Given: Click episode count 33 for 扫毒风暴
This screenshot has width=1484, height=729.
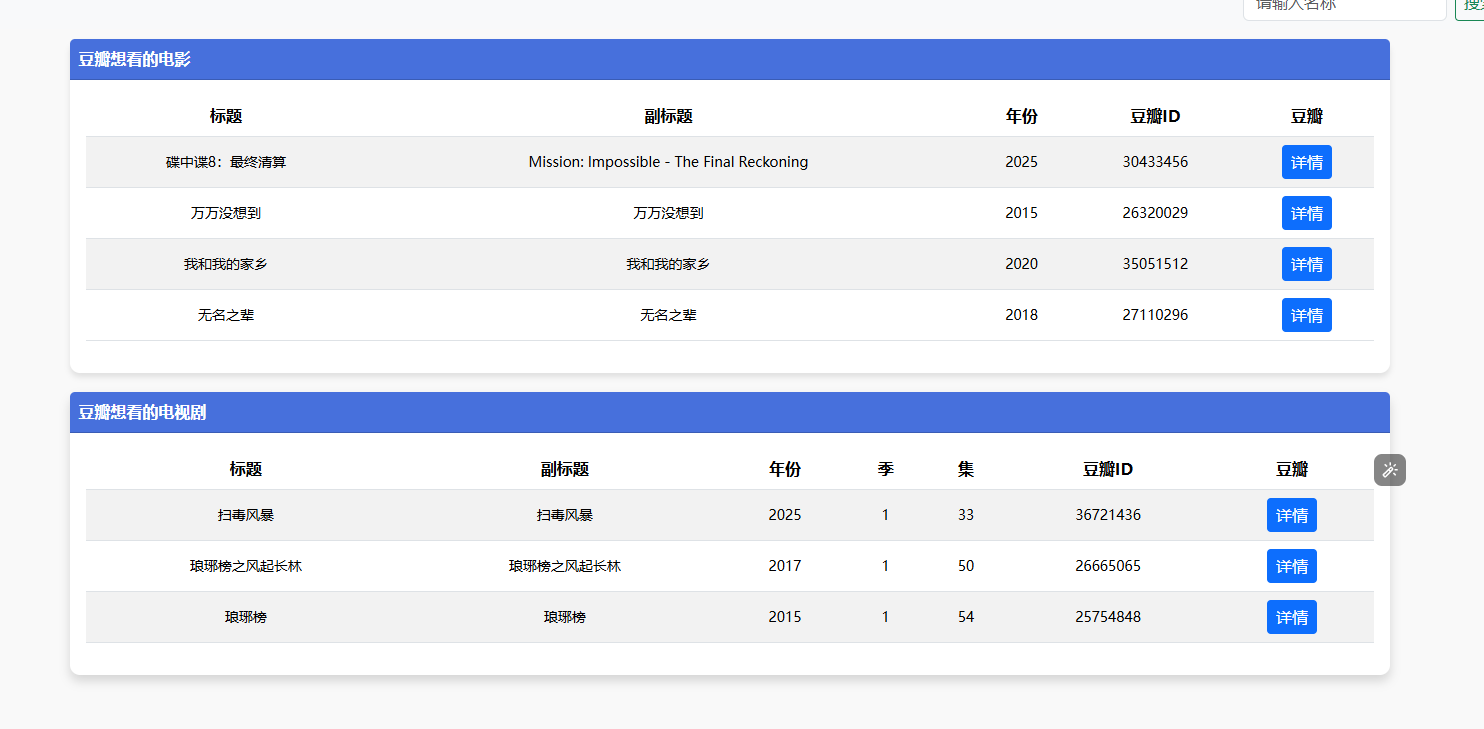Looking at the screenshot, I should point(965,515).
